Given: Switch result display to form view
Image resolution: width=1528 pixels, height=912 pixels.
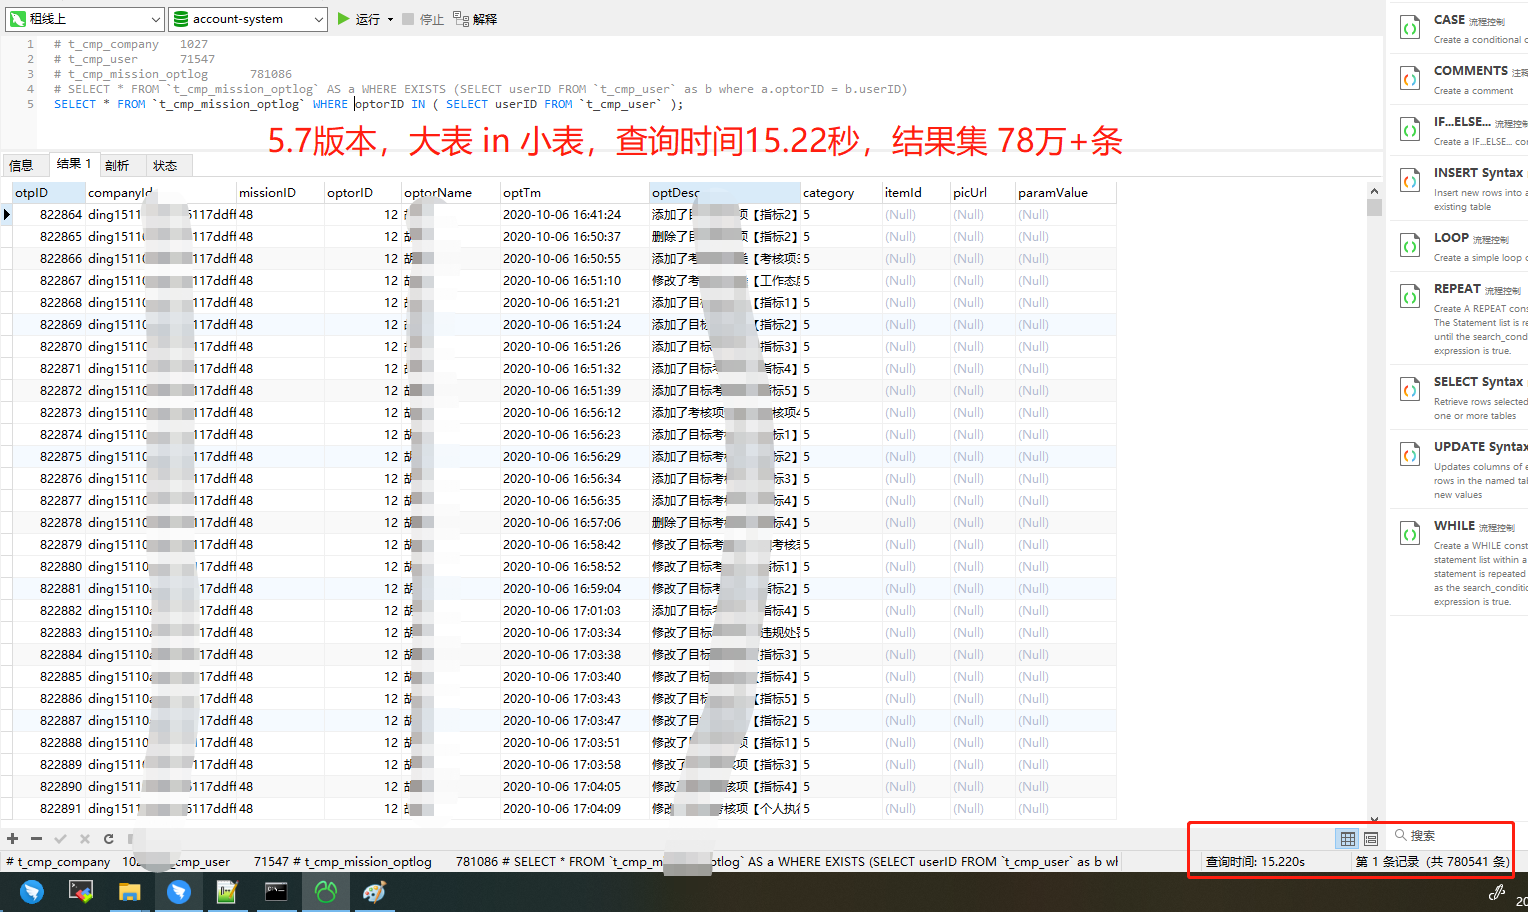Looking at the screenshot, I should click(1370, 838).
